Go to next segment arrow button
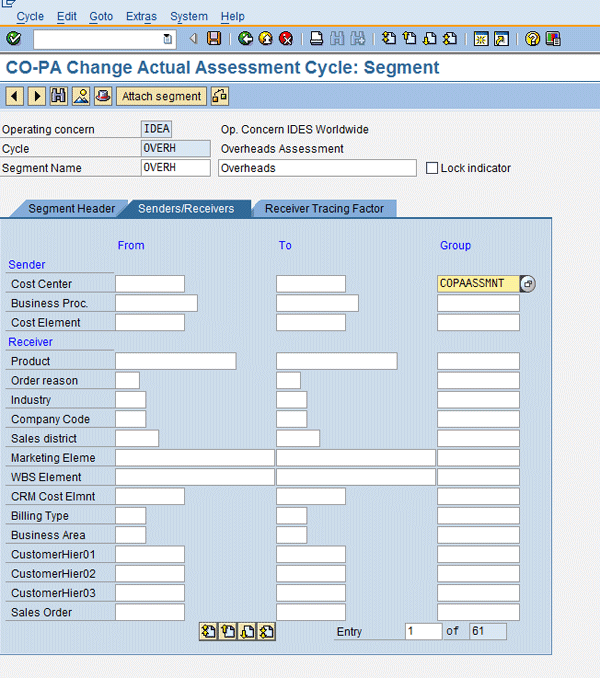 (x=37, y=97)
